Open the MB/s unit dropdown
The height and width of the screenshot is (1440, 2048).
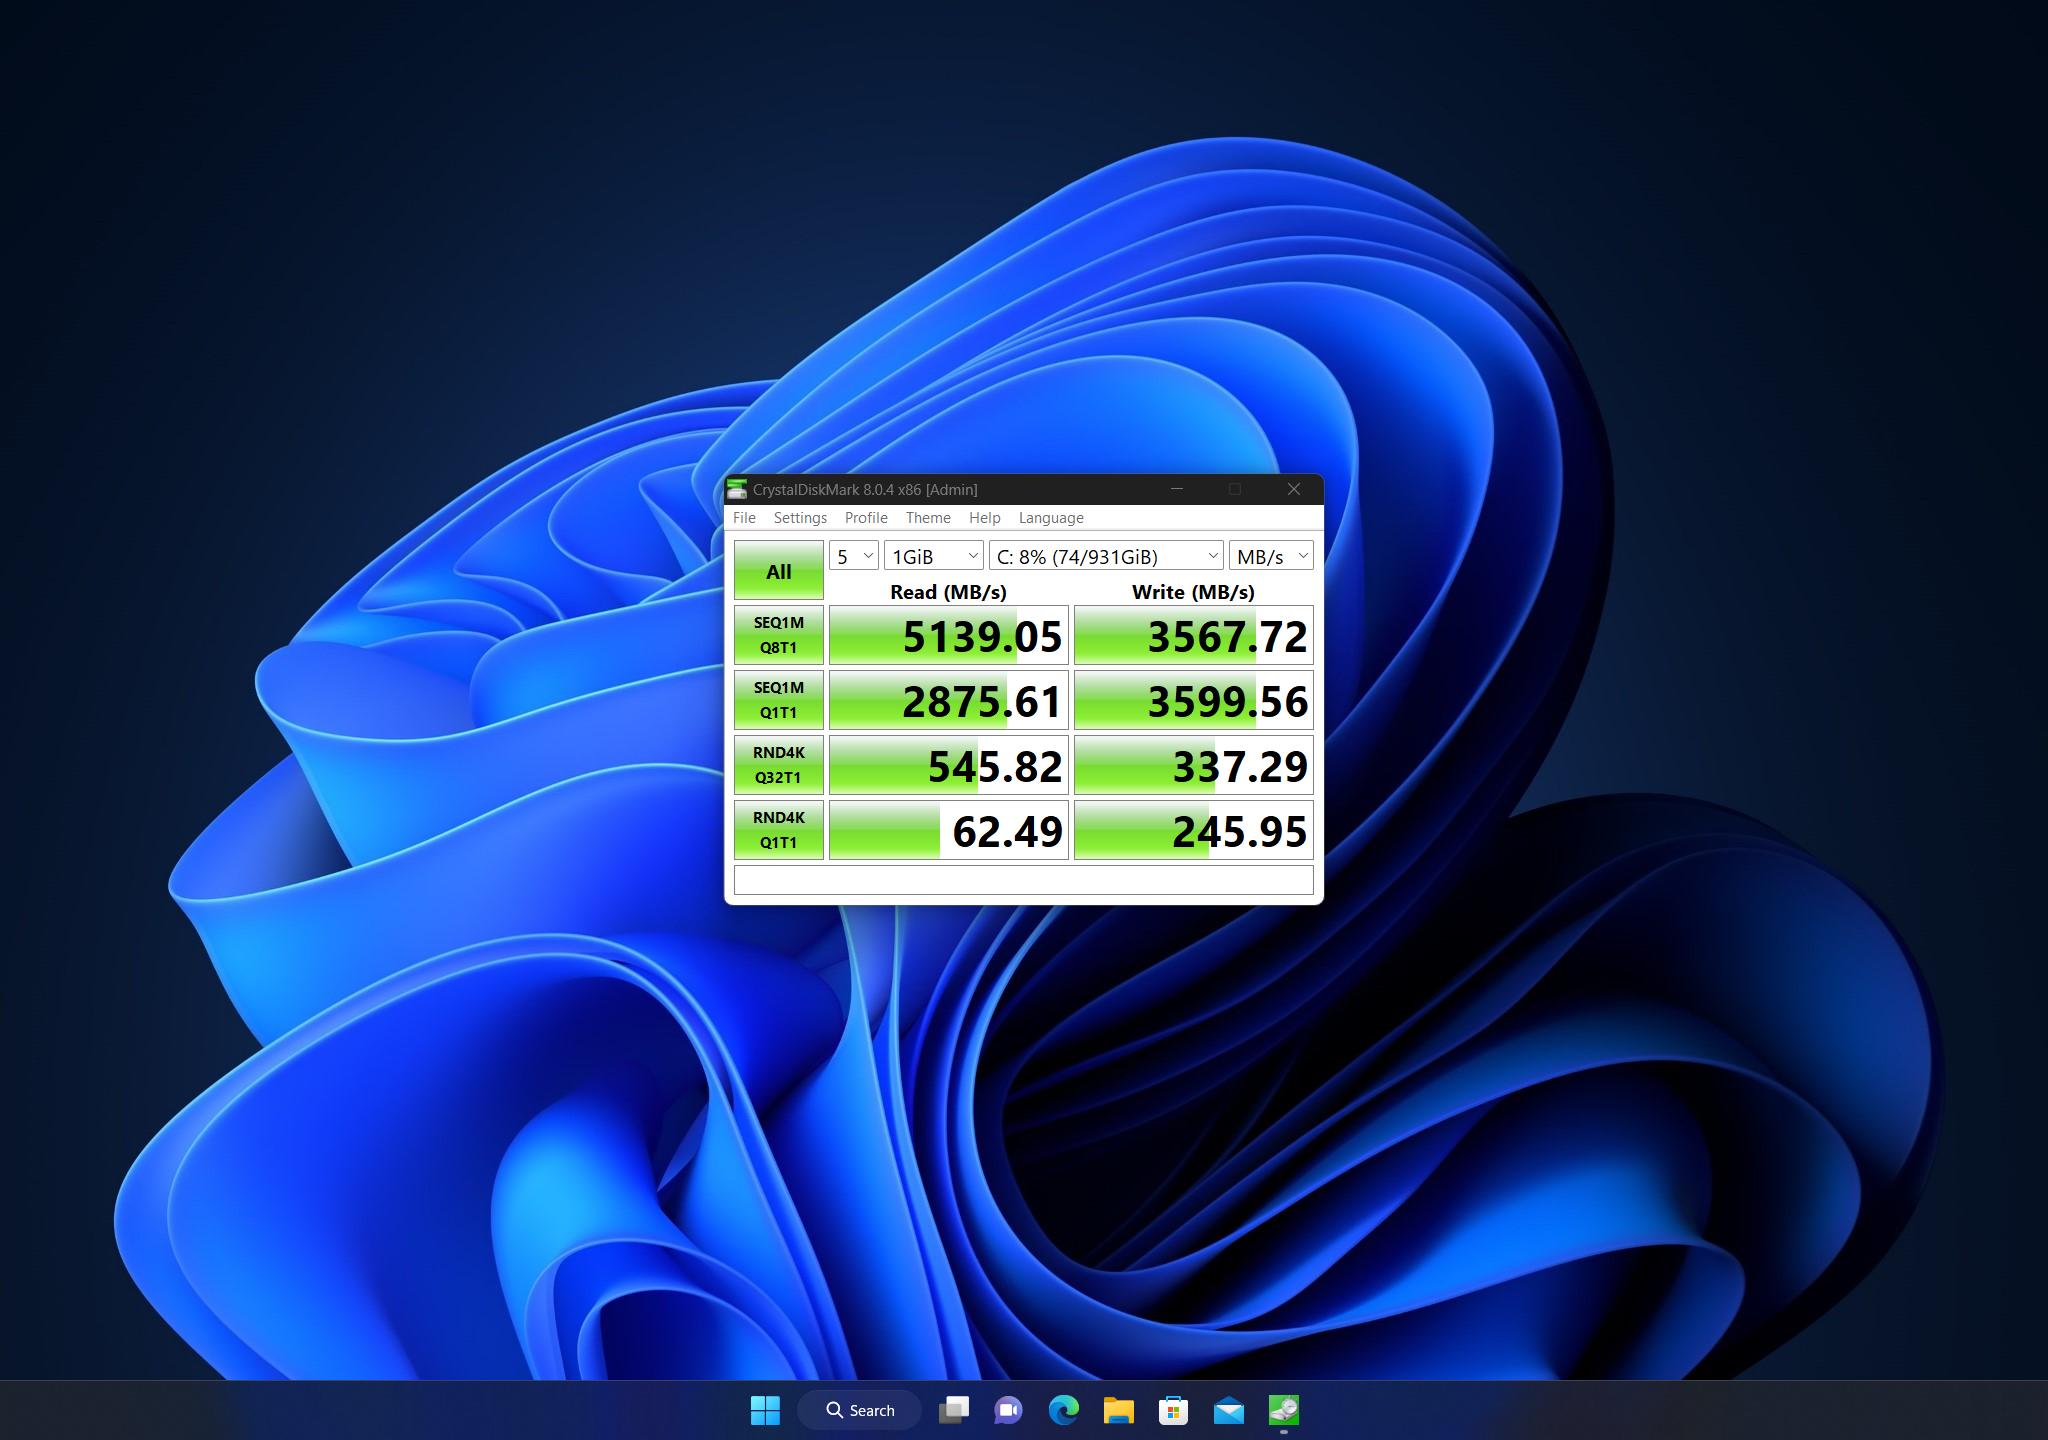[1270, 556]
